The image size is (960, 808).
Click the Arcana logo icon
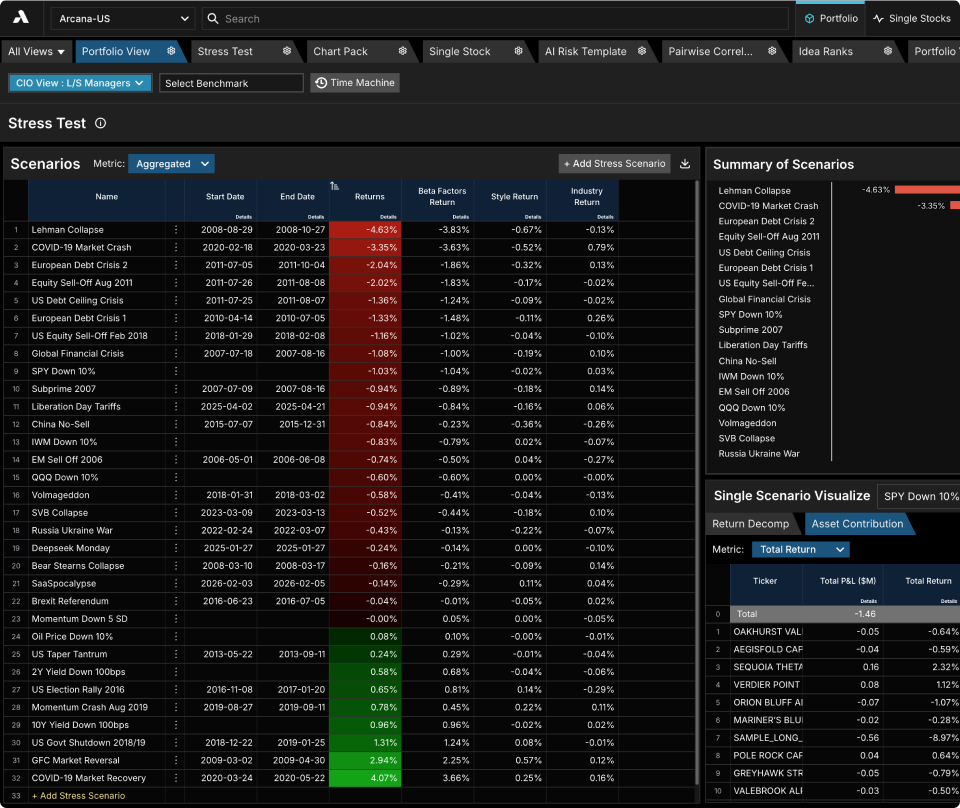pyautogui.click(x=21, y=18)
